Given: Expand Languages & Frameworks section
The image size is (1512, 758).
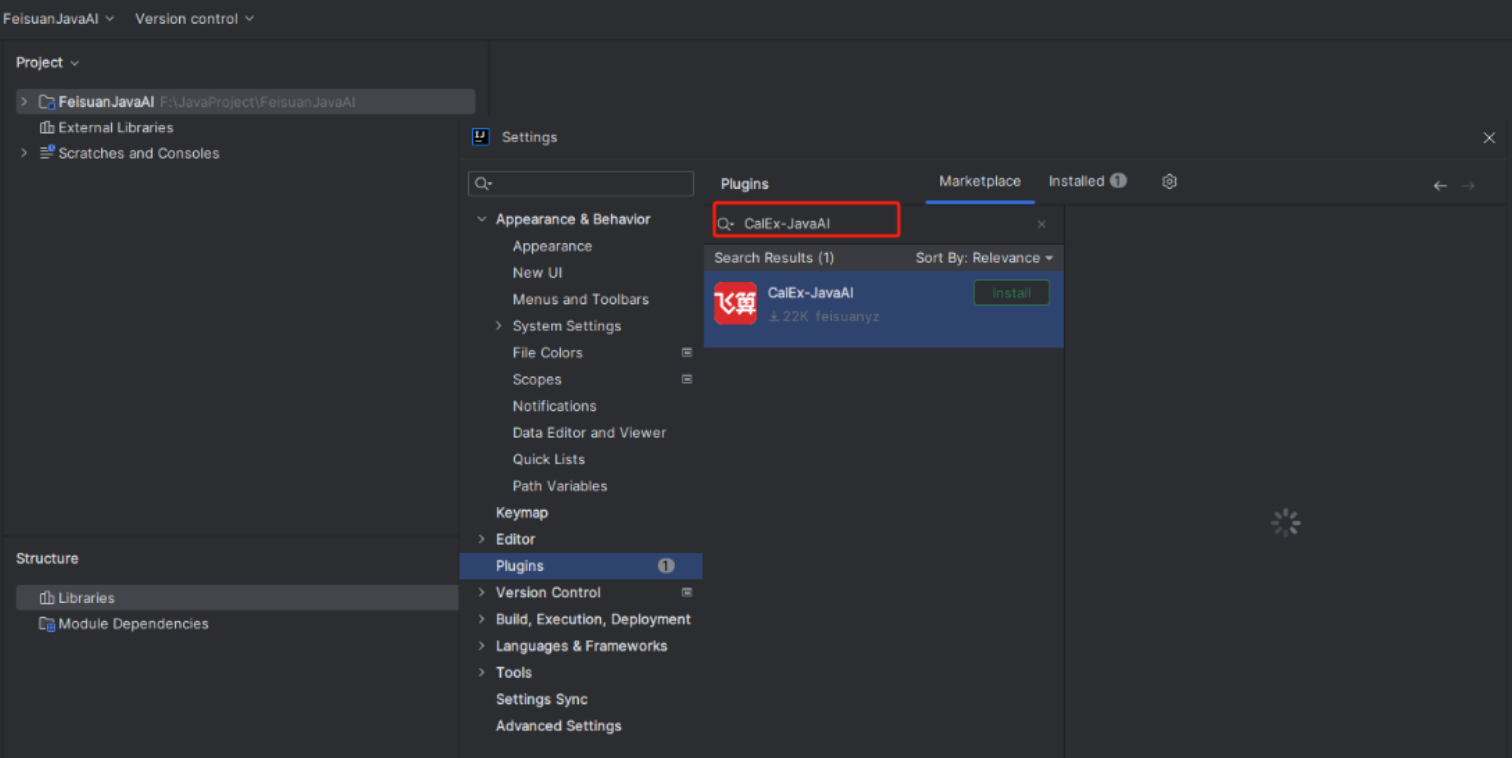Looking at the screenshot, I should 482,646.
